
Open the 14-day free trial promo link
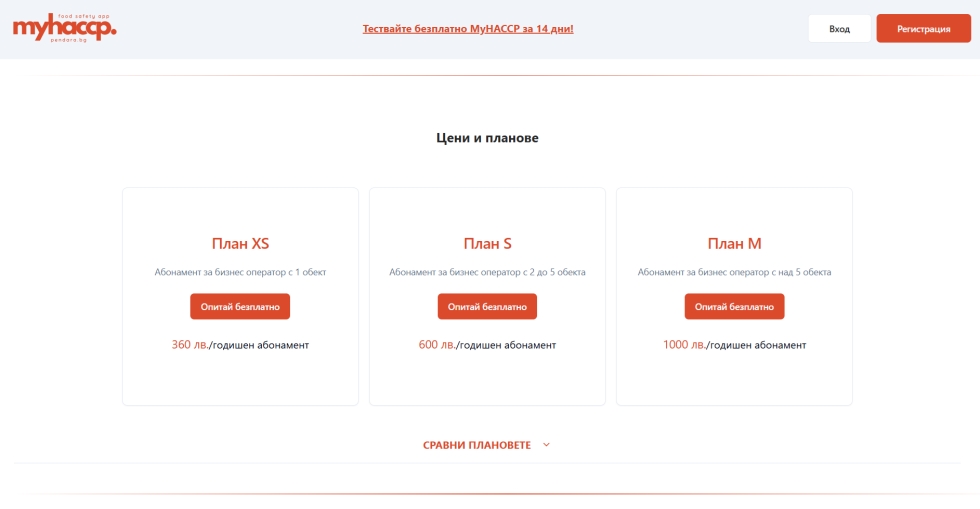pyautogui.click(x=467, y=29)
